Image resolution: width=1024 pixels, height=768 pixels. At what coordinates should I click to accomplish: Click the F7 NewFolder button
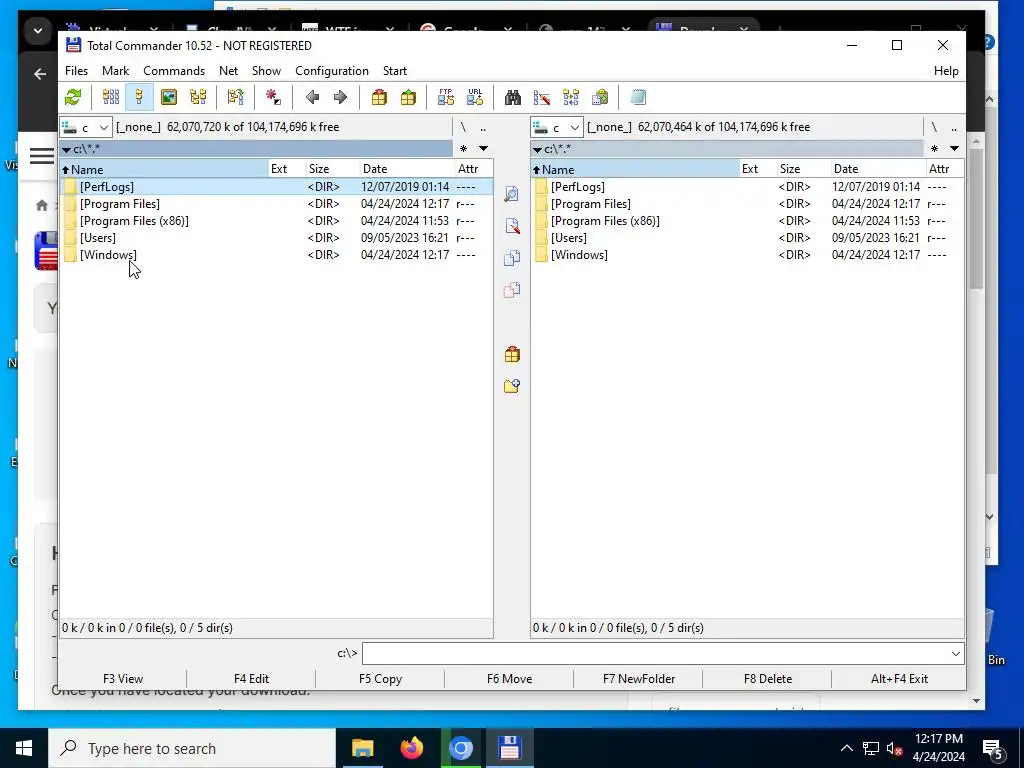(639, 679)
